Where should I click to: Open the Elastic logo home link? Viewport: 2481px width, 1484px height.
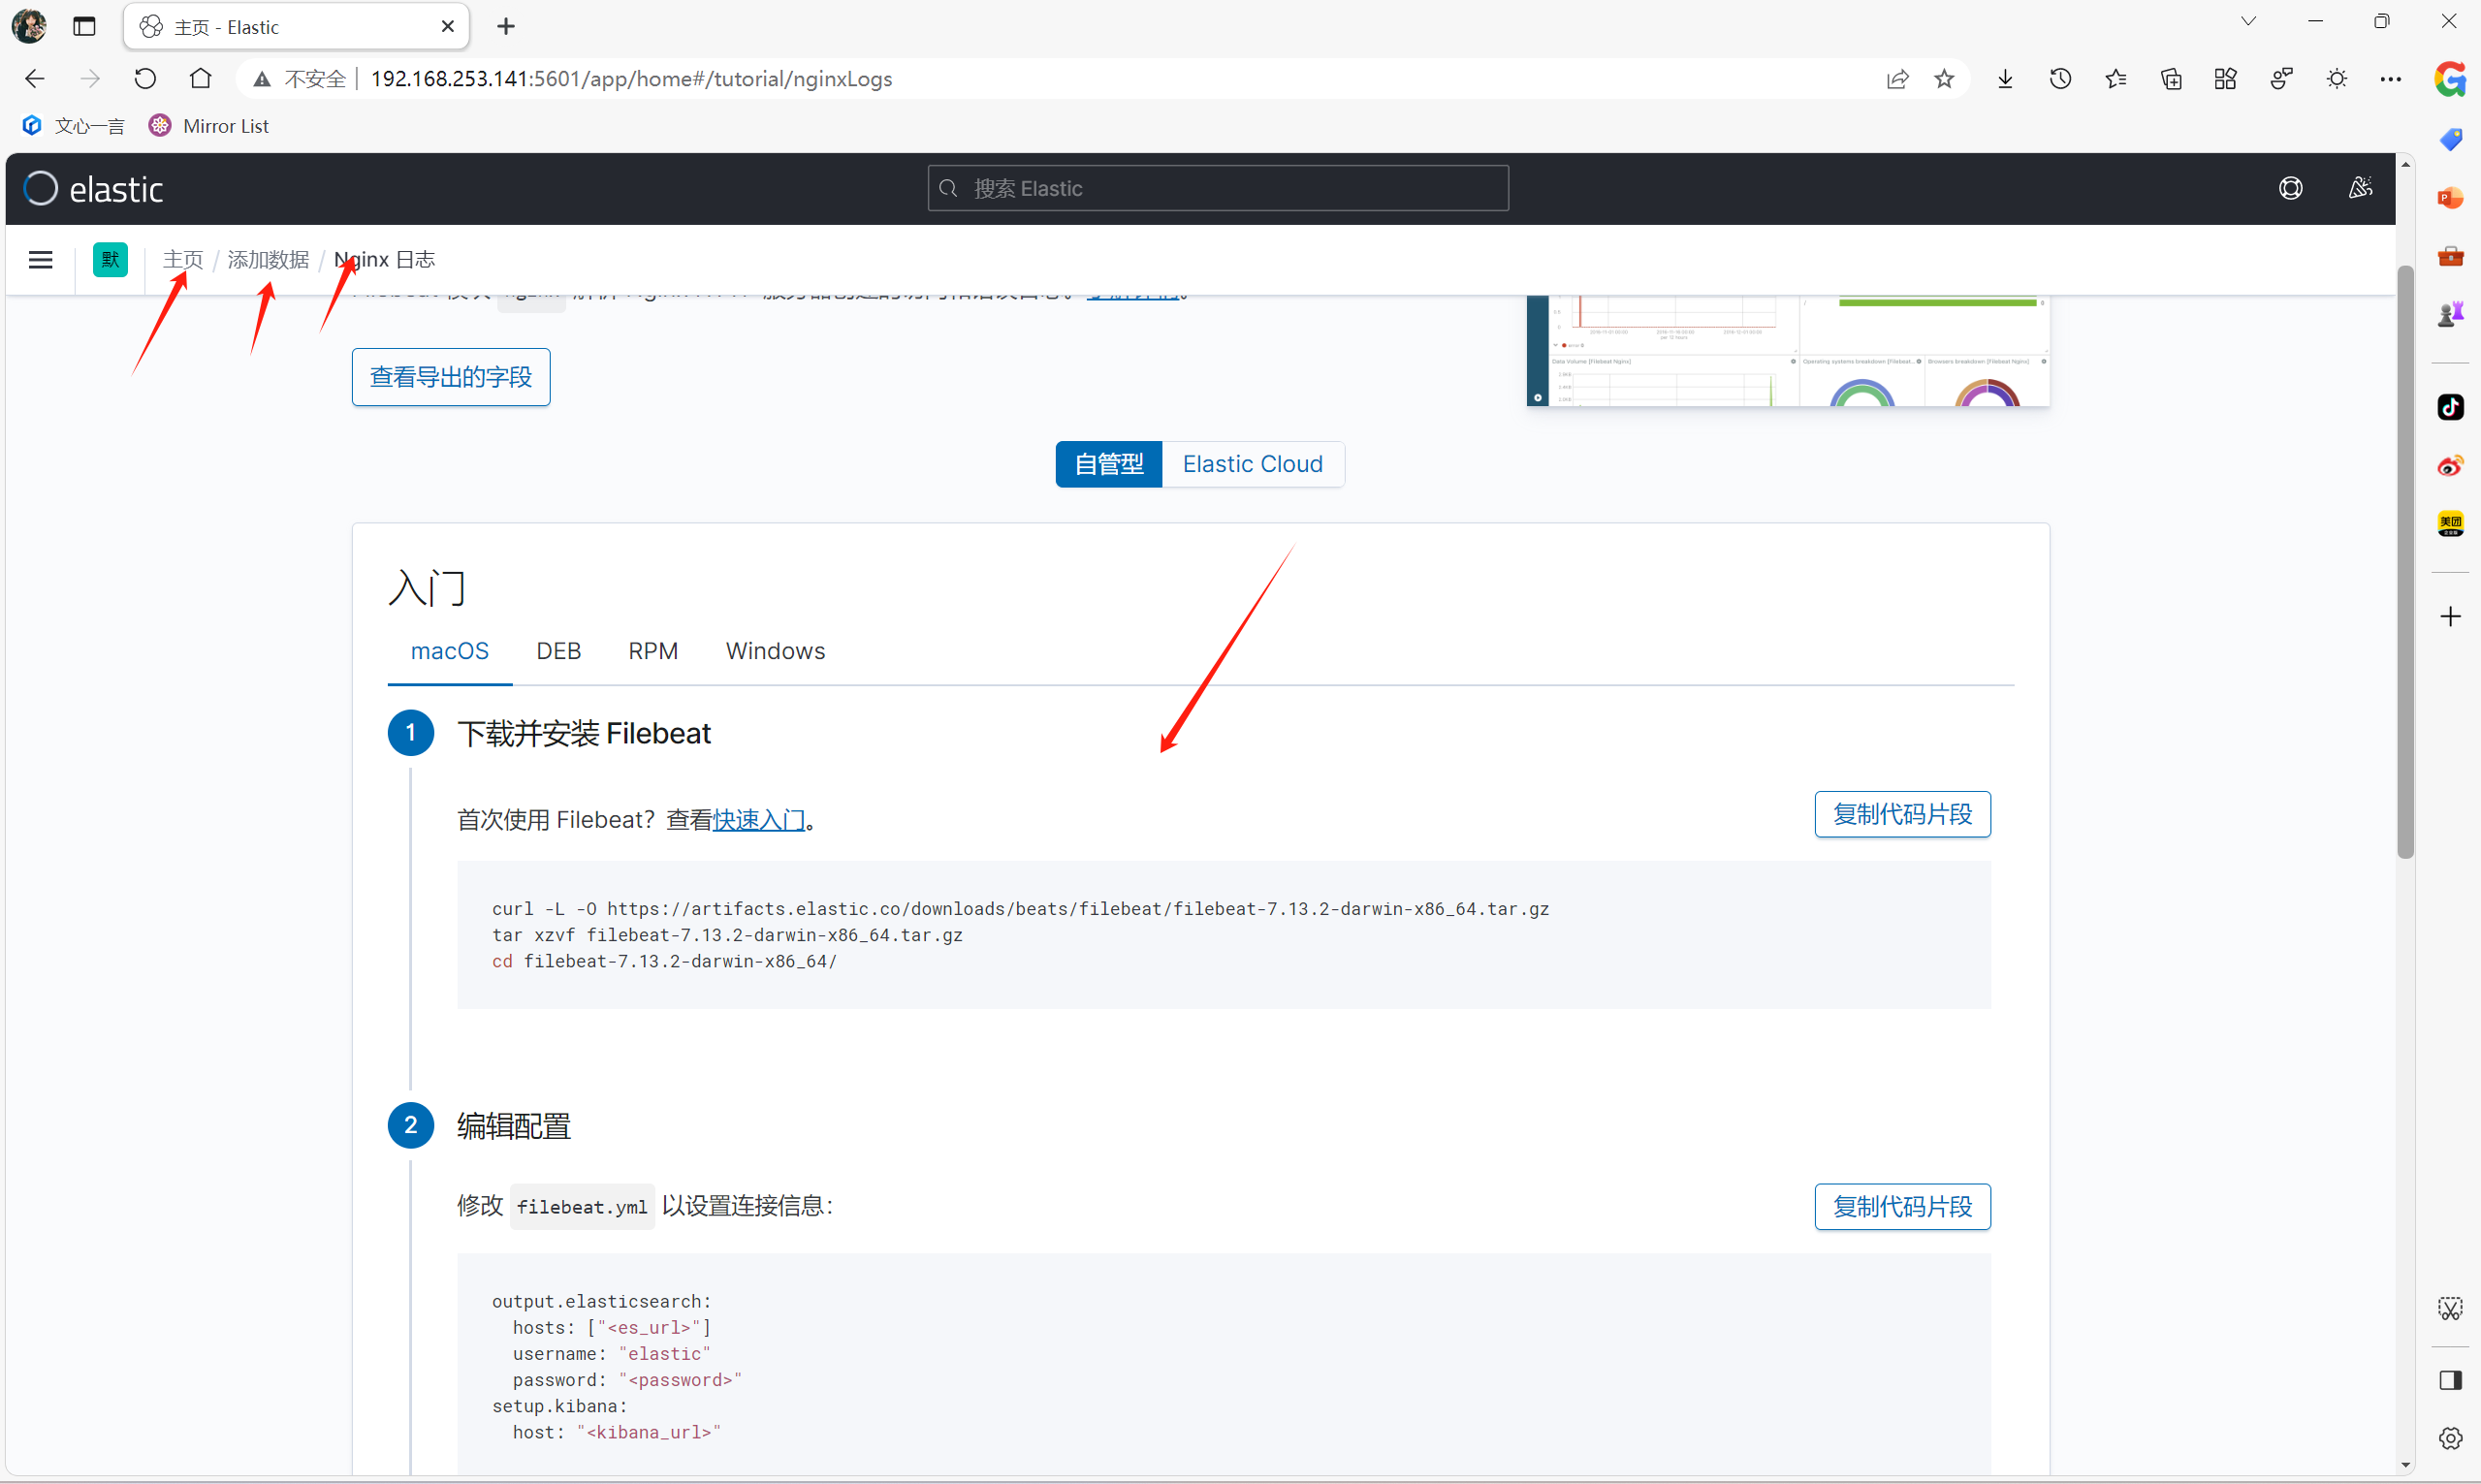point(93,188)
